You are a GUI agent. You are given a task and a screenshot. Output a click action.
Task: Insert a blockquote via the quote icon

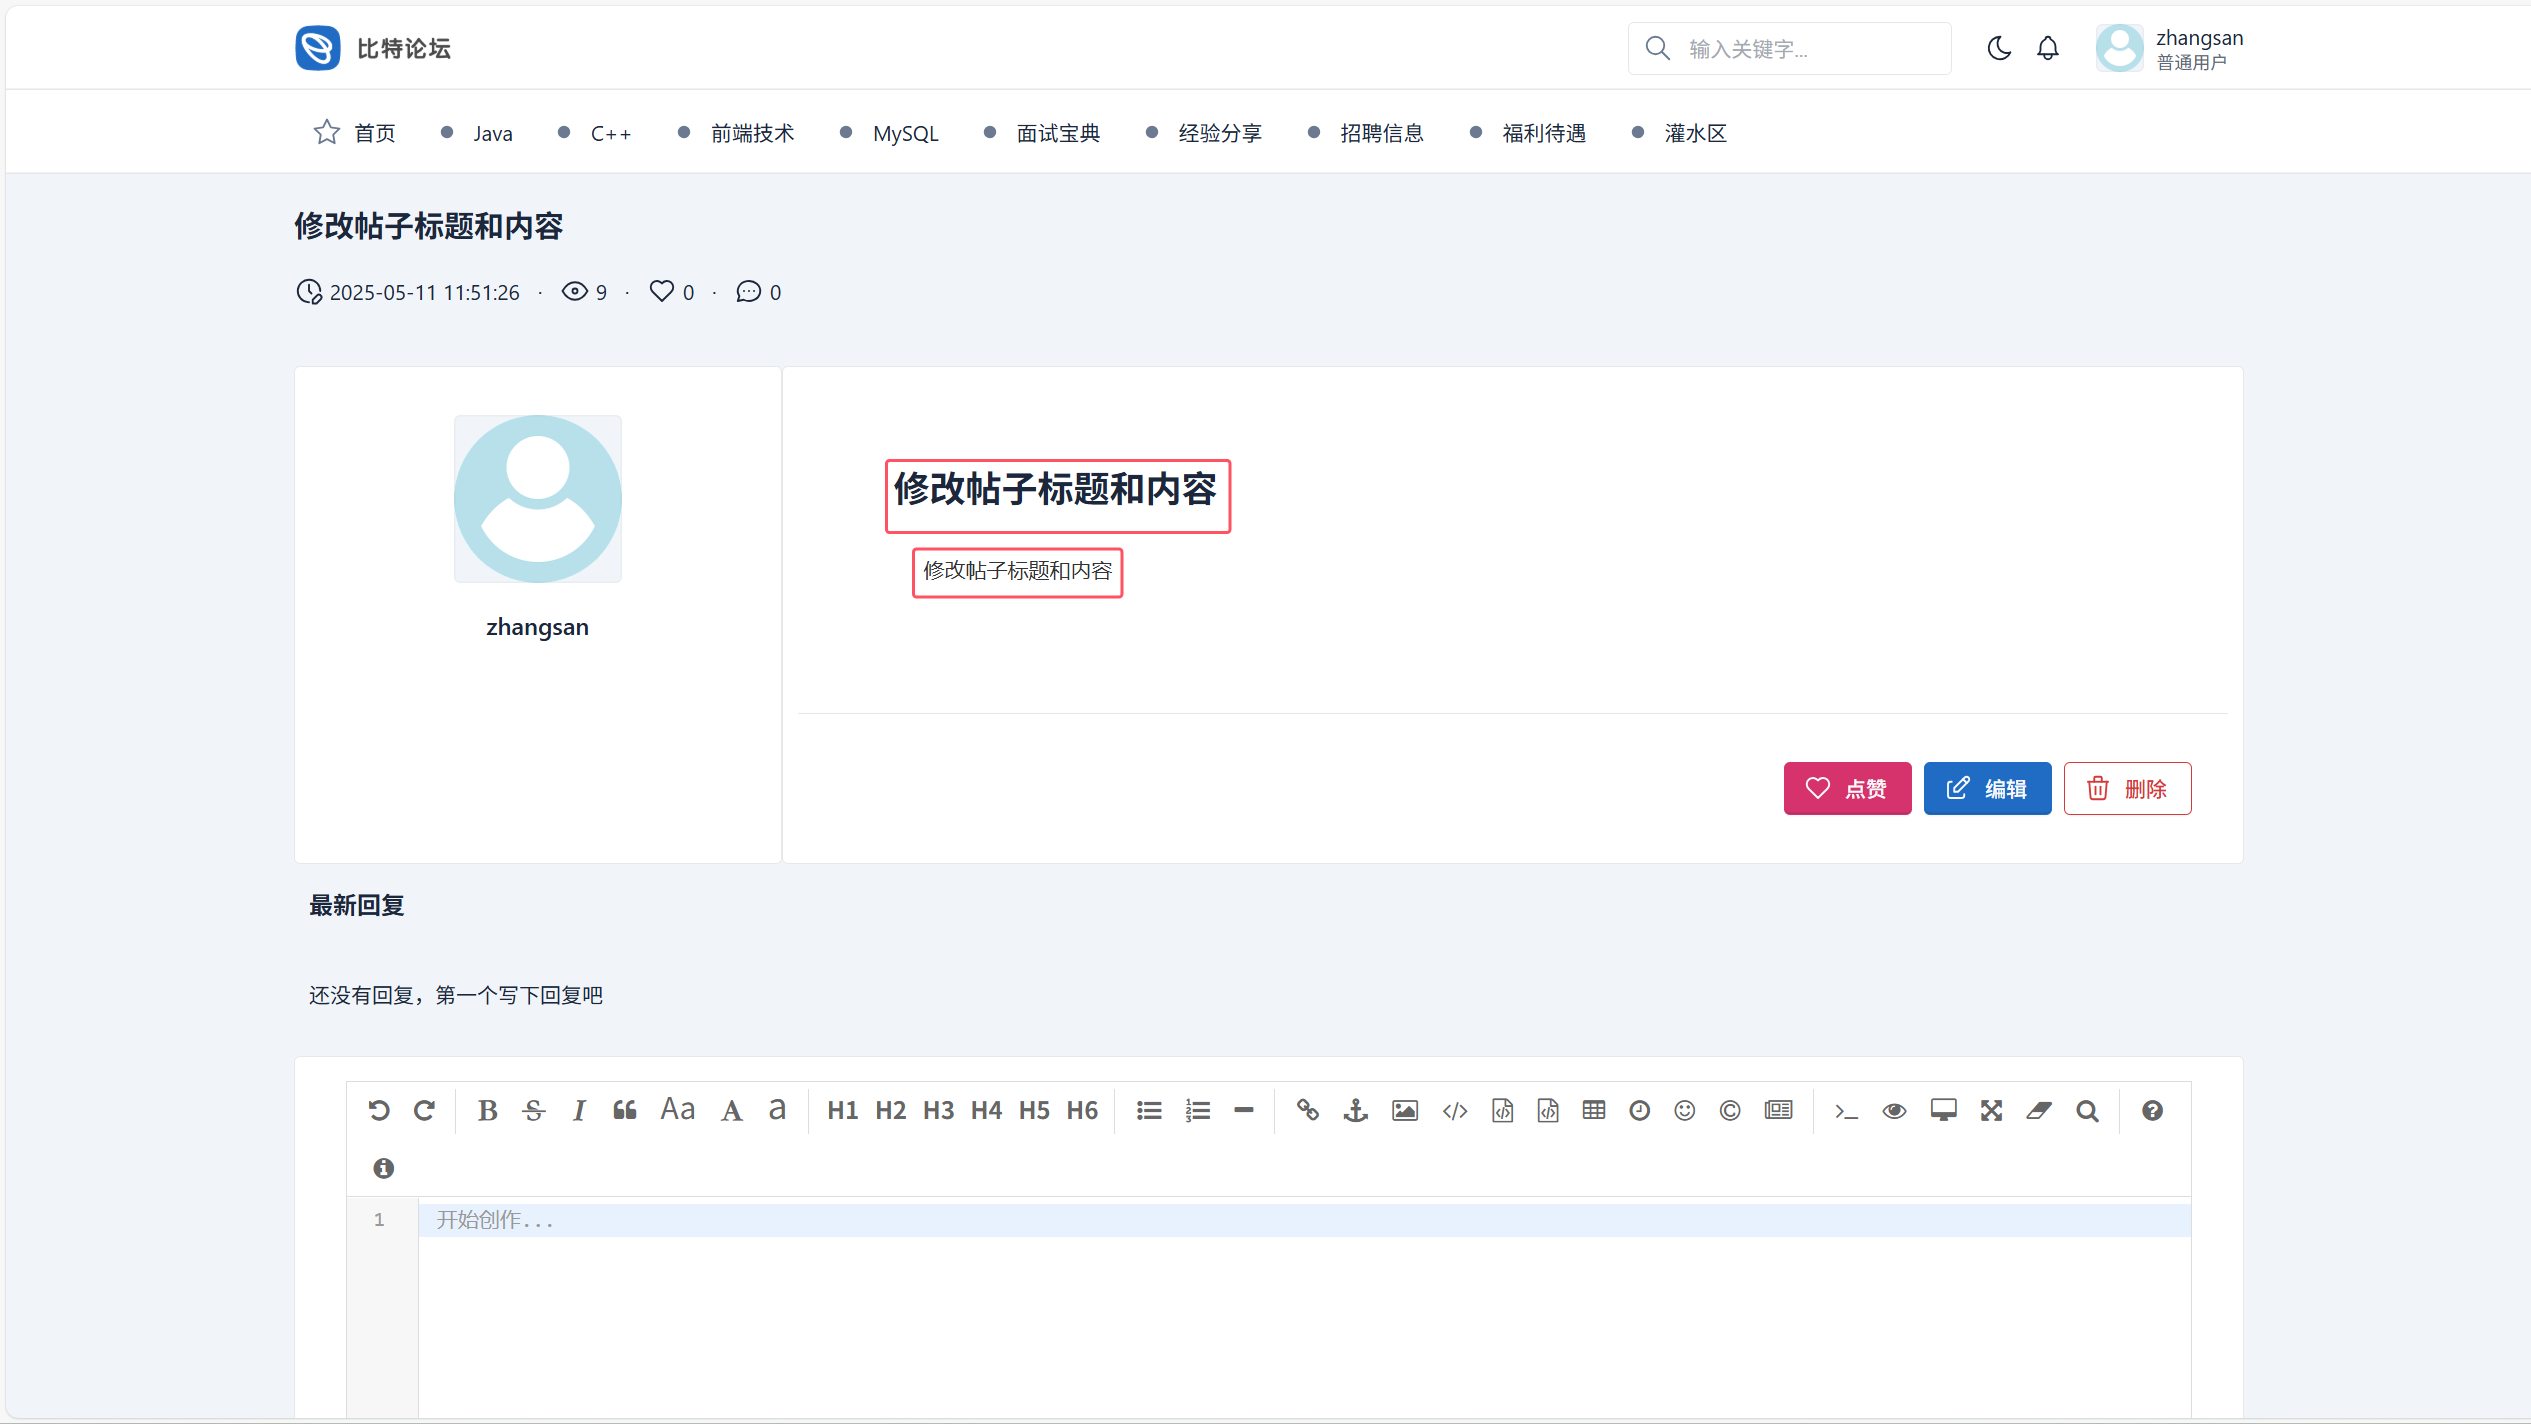(x=625, y=1110)
